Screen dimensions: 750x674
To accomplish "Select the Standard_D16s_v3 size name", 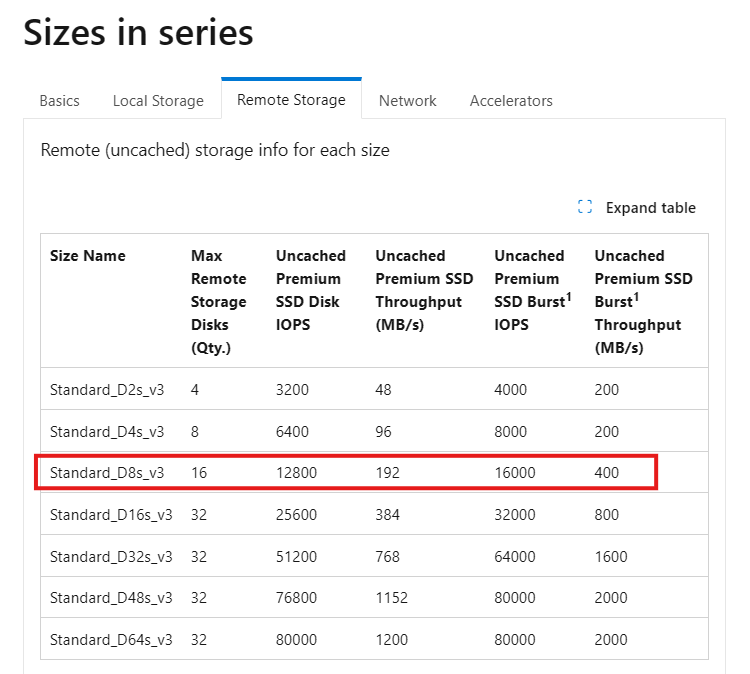I will (111, 515).
